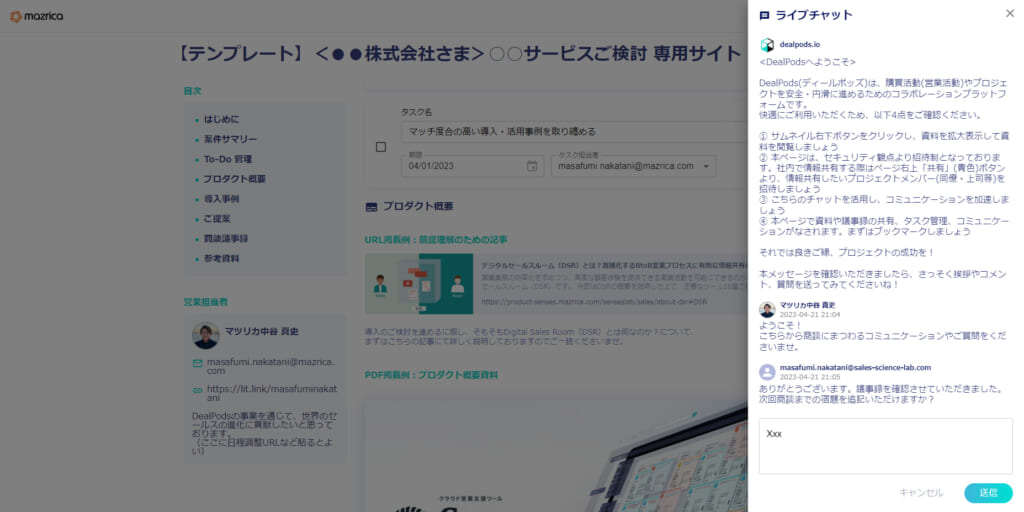The image size is (1024, 512).
Task: Click マツリカ中谷 真史 avatar in chat
Action: pos(767,310)
